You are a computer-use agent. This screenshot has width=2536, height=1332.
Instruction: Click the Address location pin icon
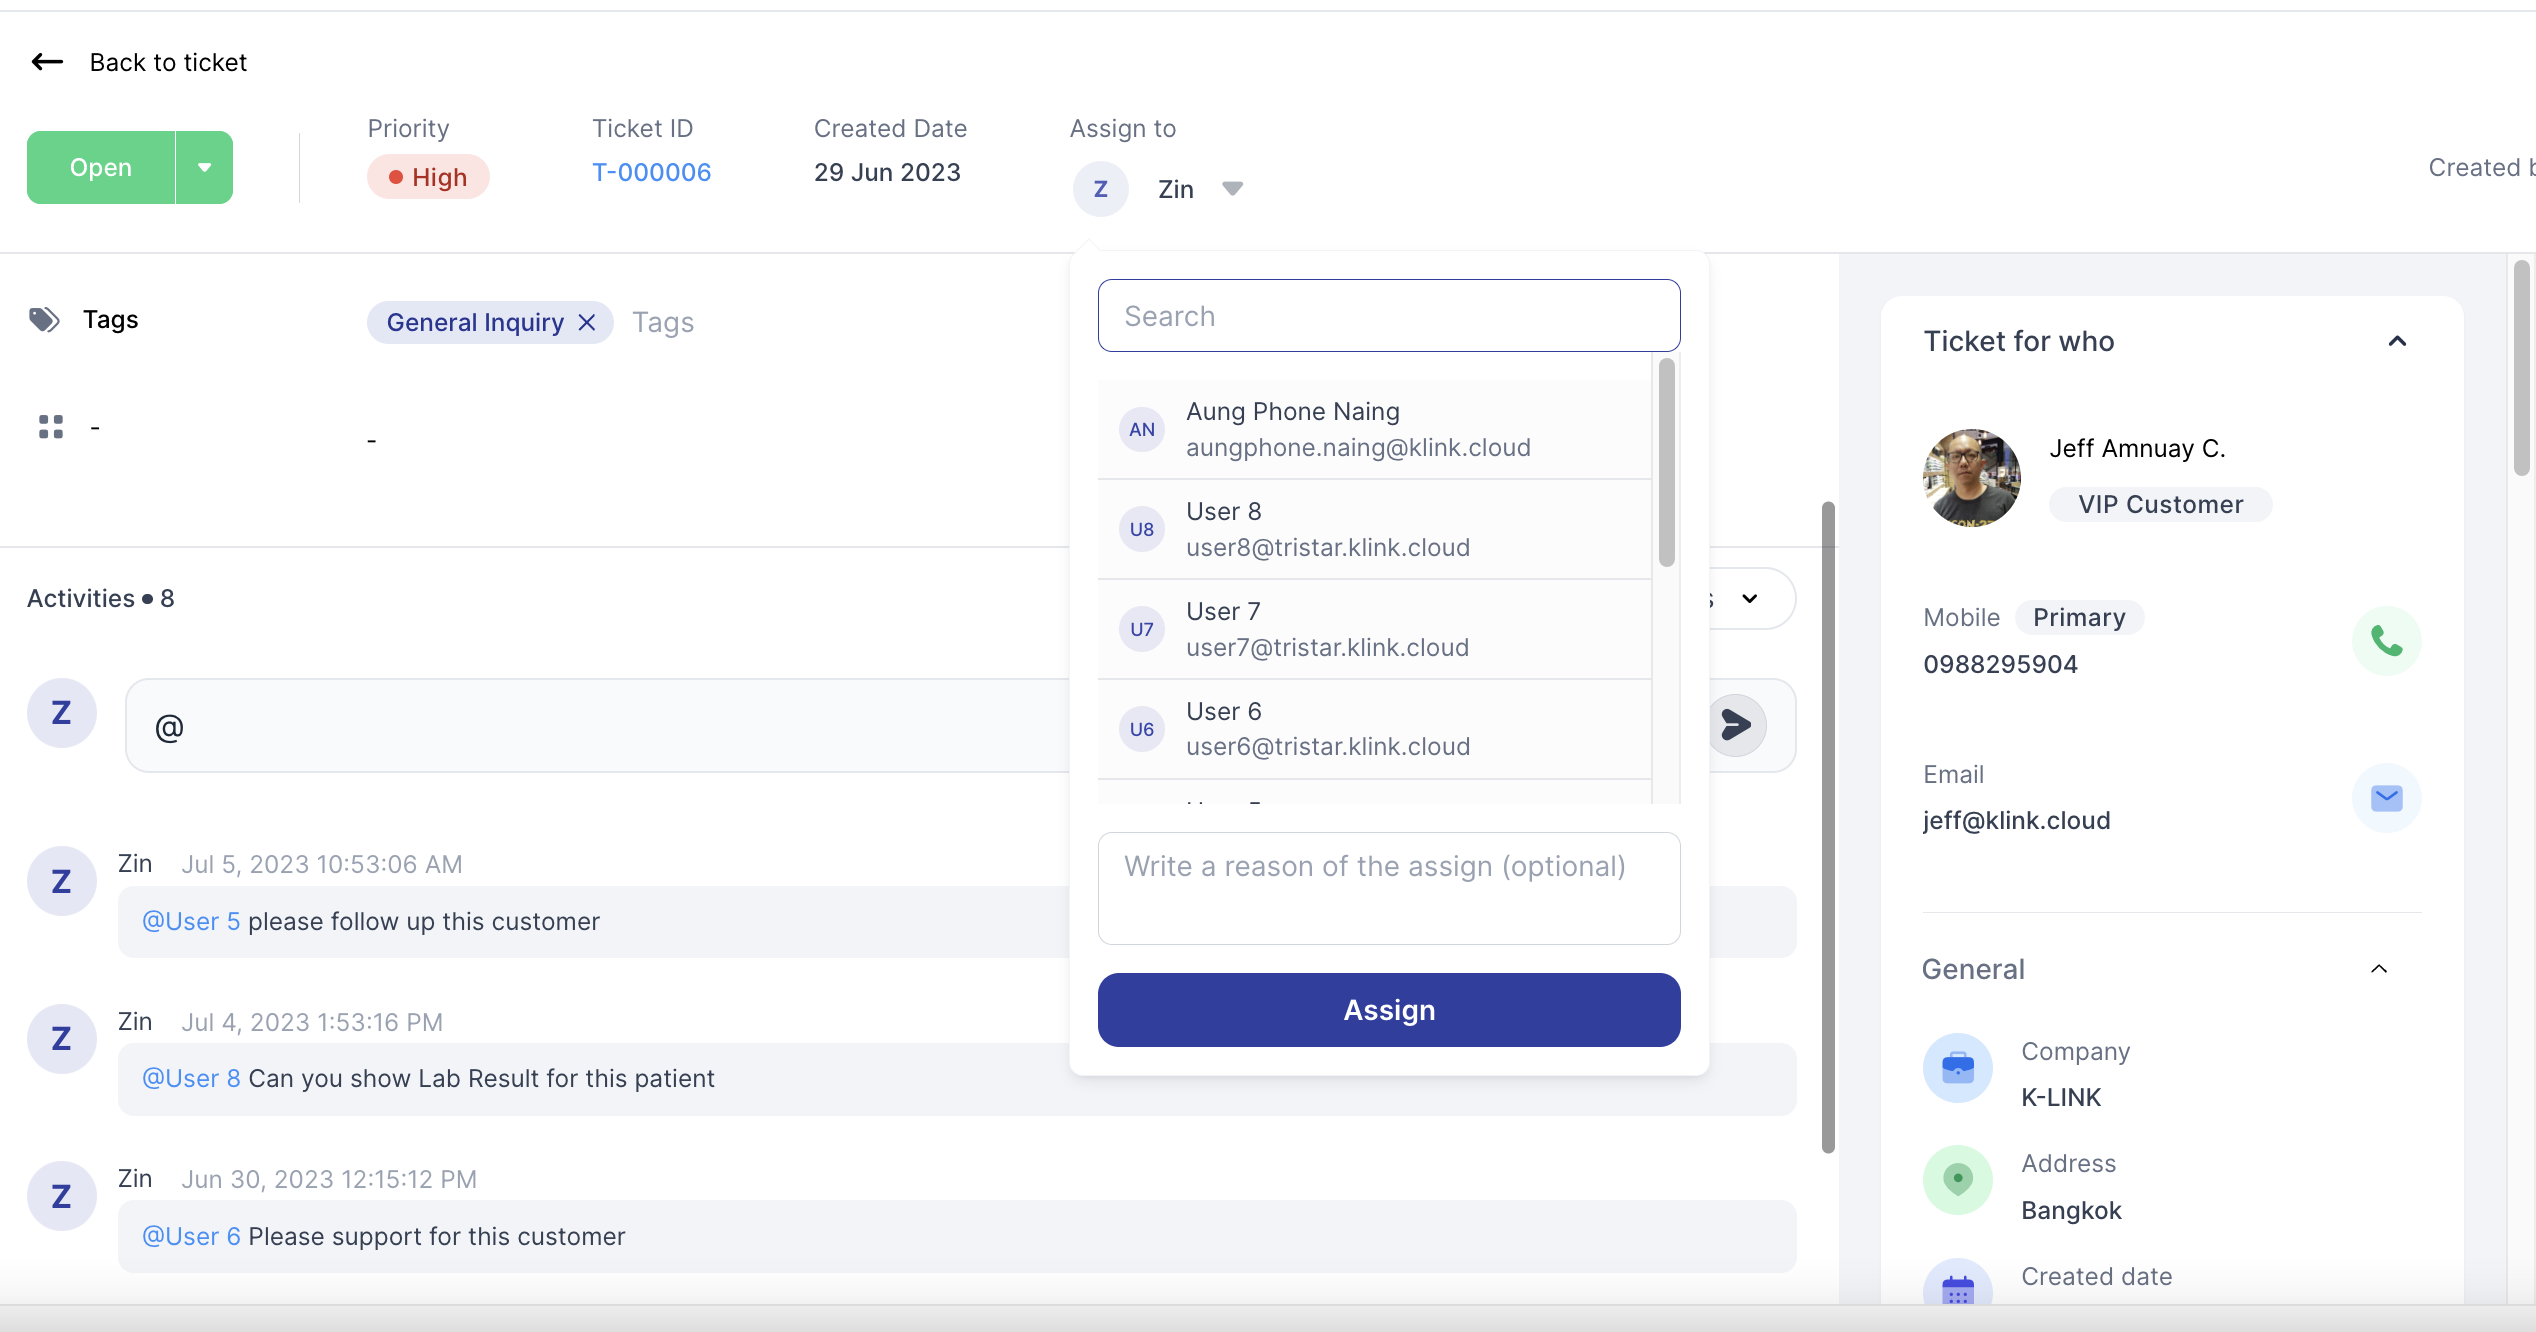pos(1957,1180)
